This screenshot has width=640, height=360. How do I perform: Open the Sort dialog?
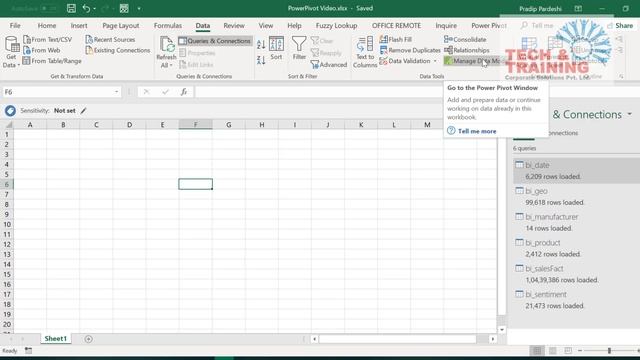276,48
